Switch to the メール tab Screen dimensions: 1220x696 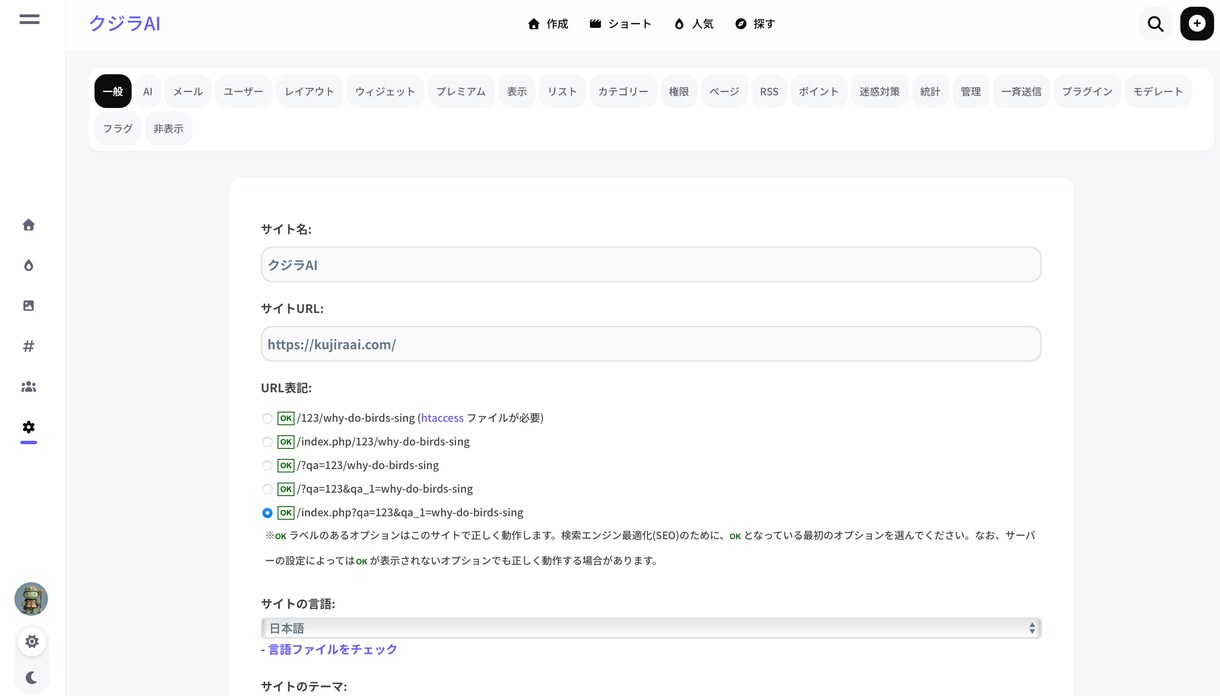[x=188, y=91]
